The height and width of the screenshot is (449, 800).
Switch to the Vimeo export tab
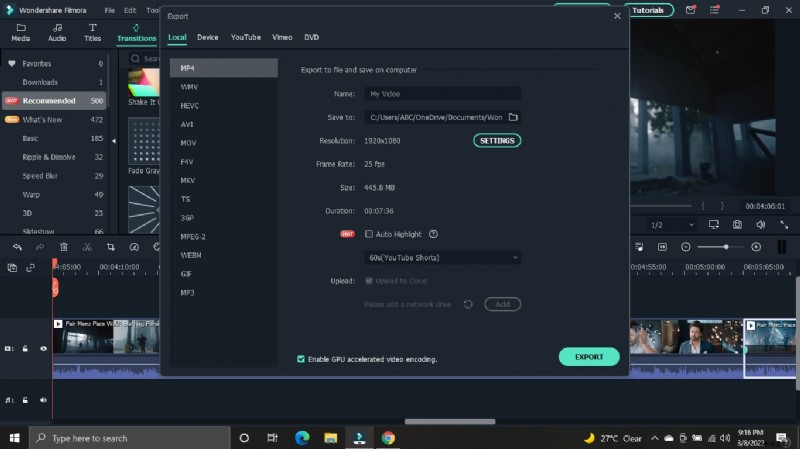click(282, 37)
